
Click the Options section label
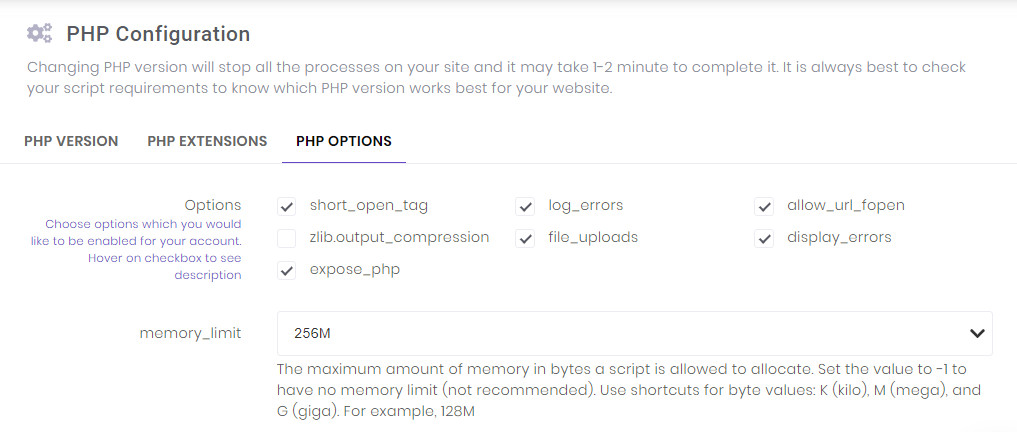click(x=212, y=205)
